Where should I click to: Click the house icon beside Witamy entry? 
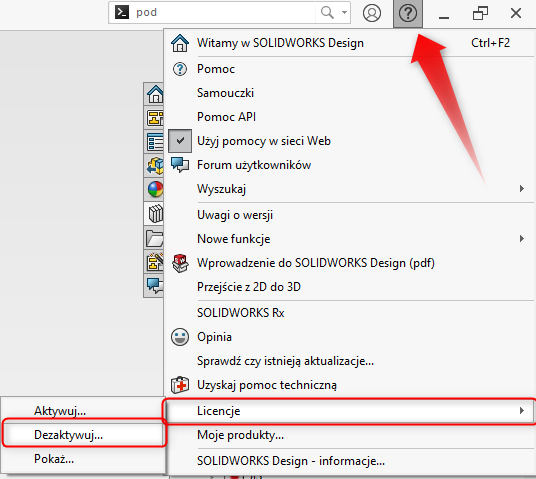180,43
